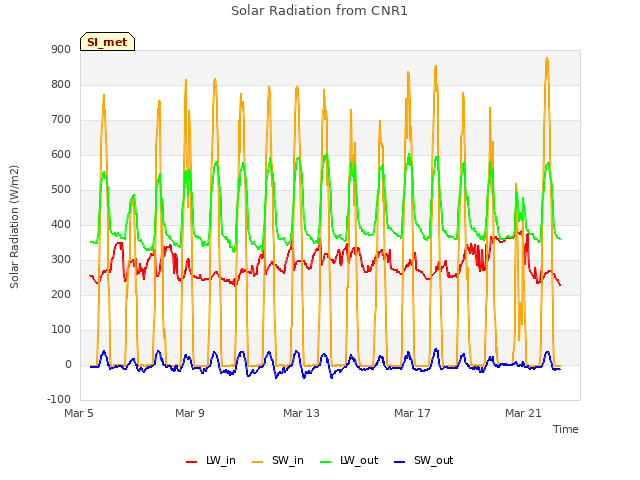This screenshot has width=640, height=480.
Task: Click the 300 y-axis label
Action: point(61,260)
